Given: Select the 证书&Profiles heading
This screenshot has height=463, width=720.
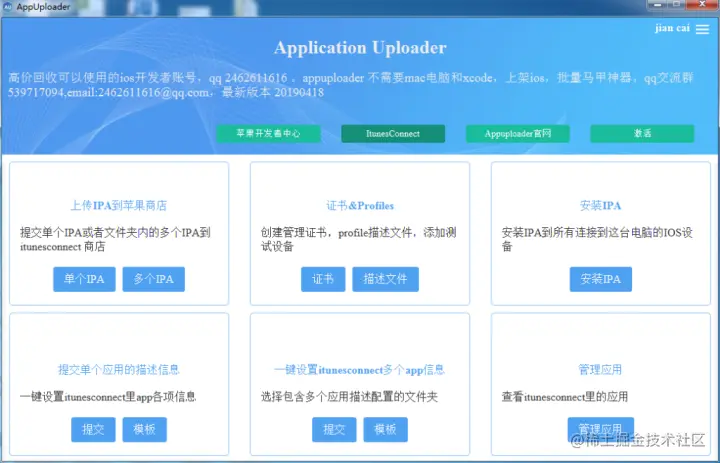Looking at the screenshot, I should tap(360, 205).
